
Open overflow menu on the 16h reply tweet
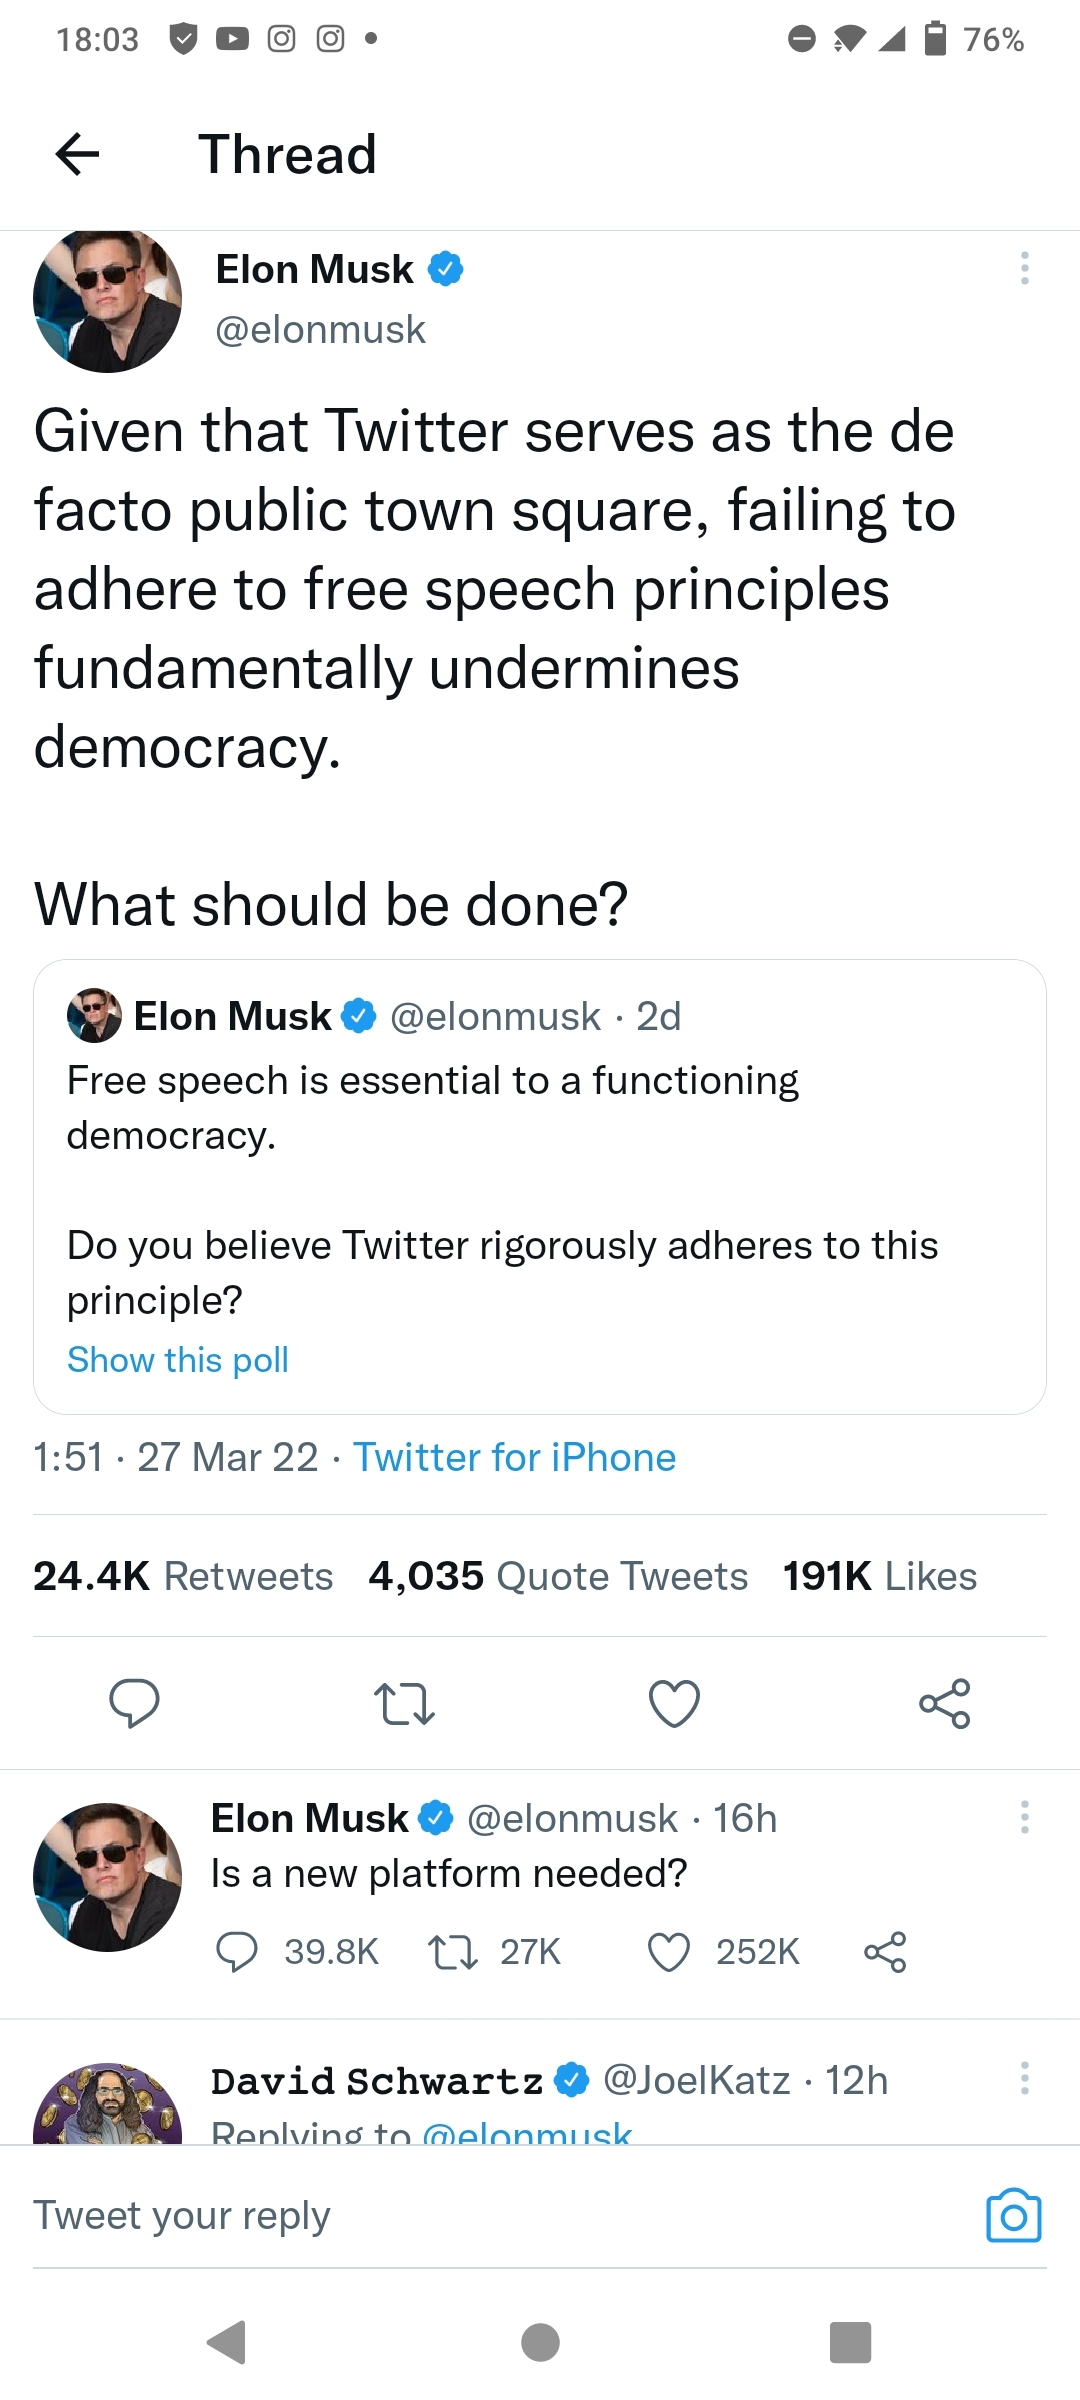(x=1024, y=1817)
